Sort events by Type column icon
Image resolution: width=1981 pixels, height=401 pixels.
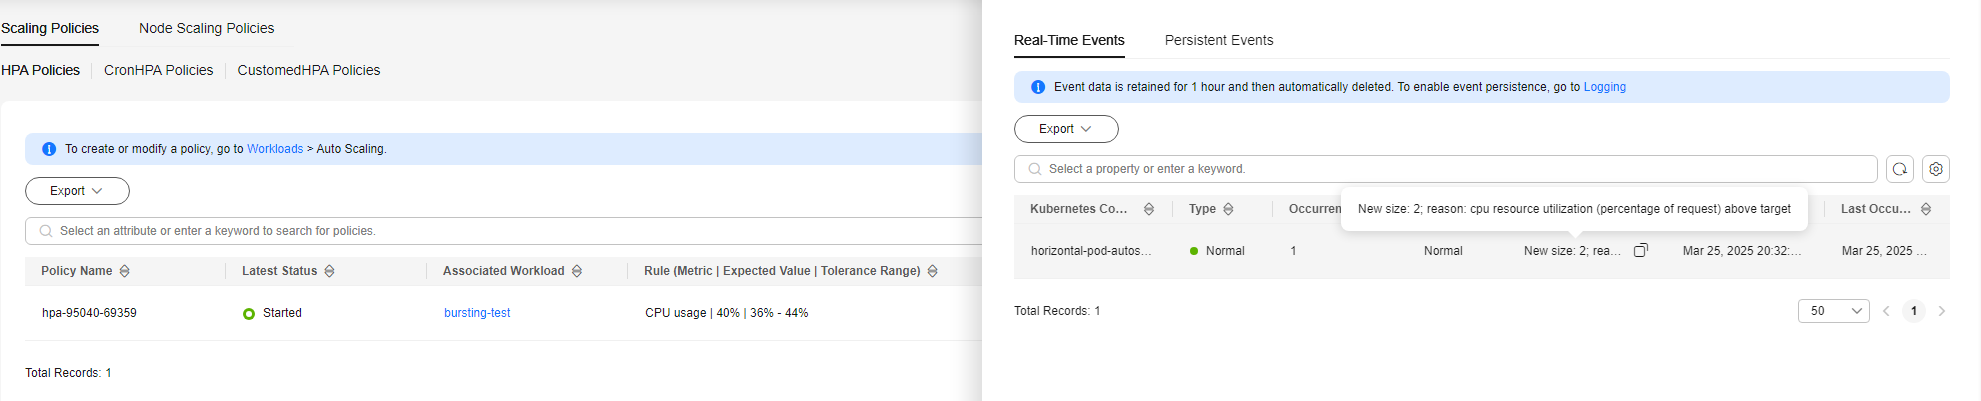[x=1228, y=209]
